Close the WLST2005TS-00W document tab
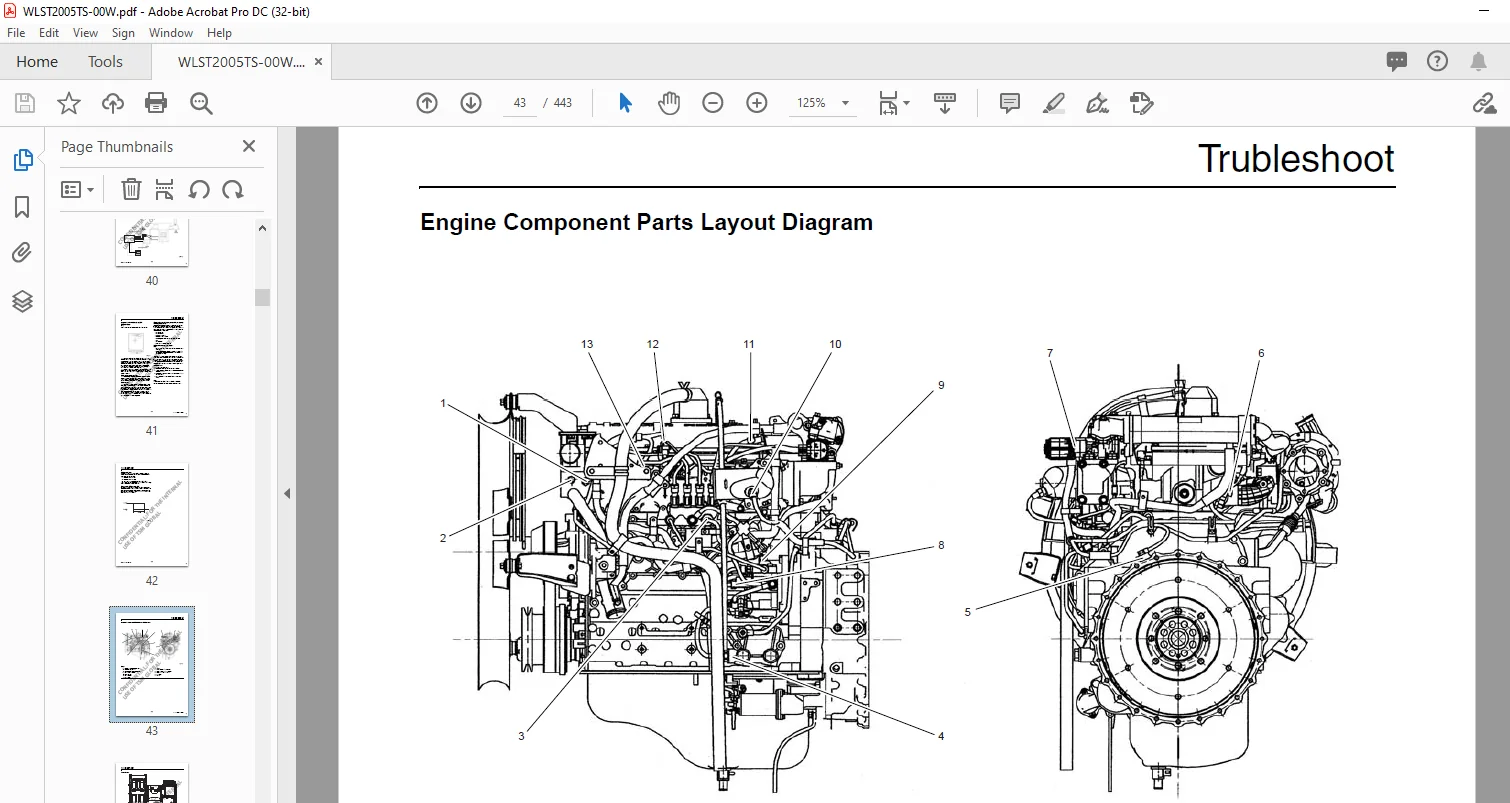 318,62
